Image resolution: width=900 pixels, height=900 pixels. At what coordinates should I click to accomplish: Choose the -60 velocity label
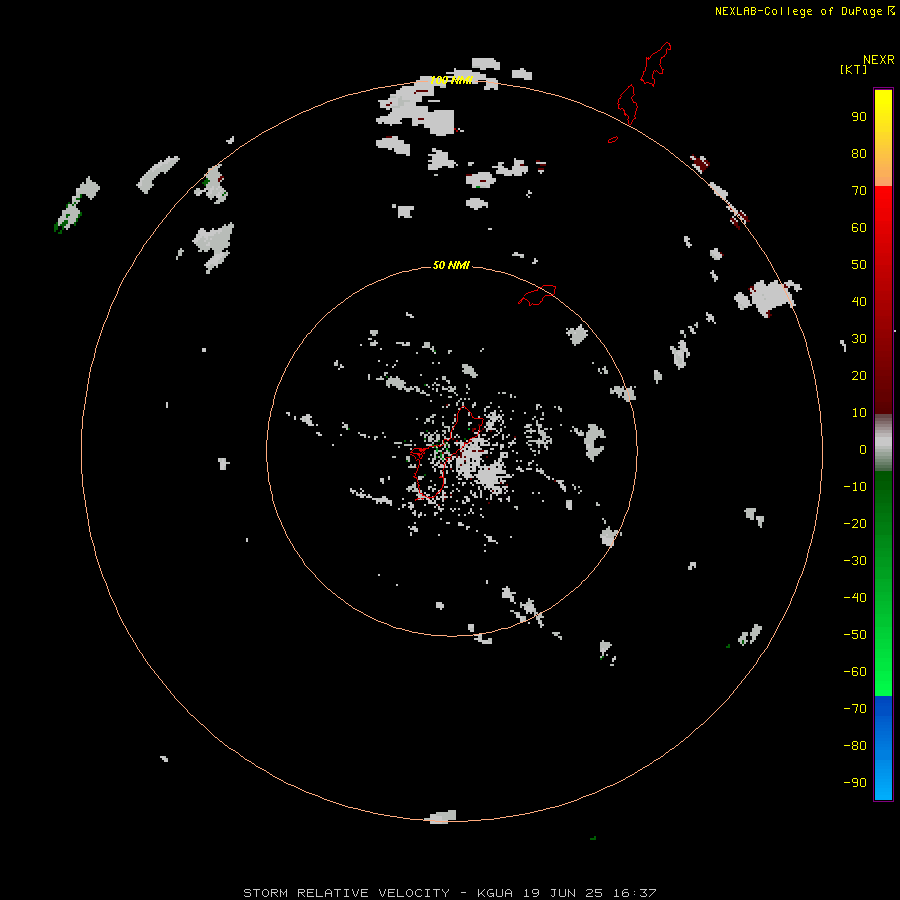855,672
